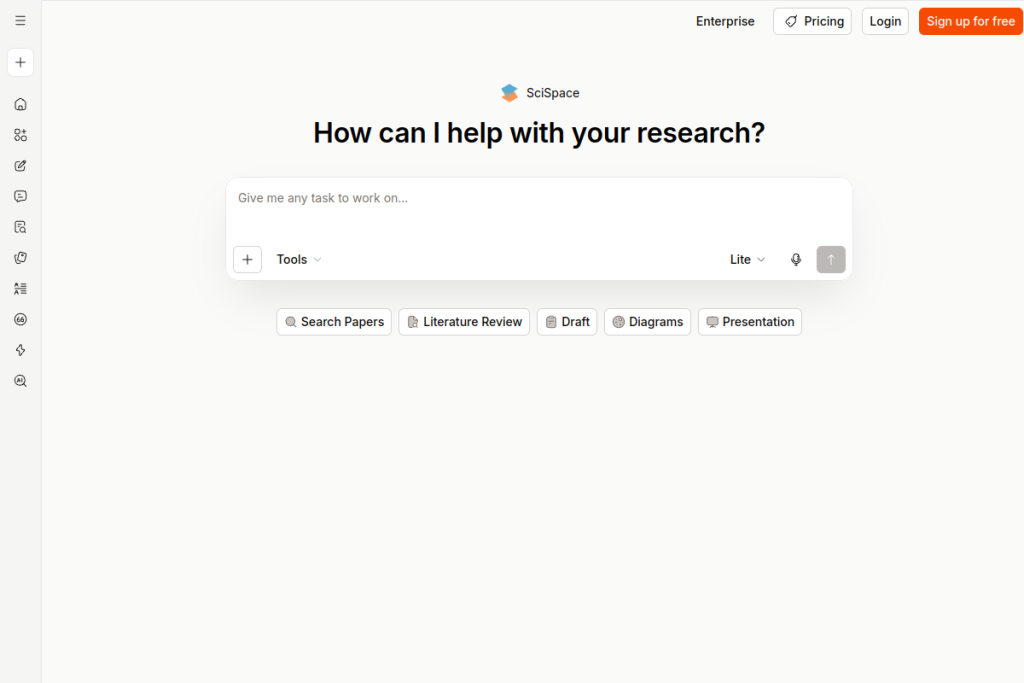Screen dimensions: 1024x683
Task: Click the microphone voice input icon
Action: tap(795, 260)
